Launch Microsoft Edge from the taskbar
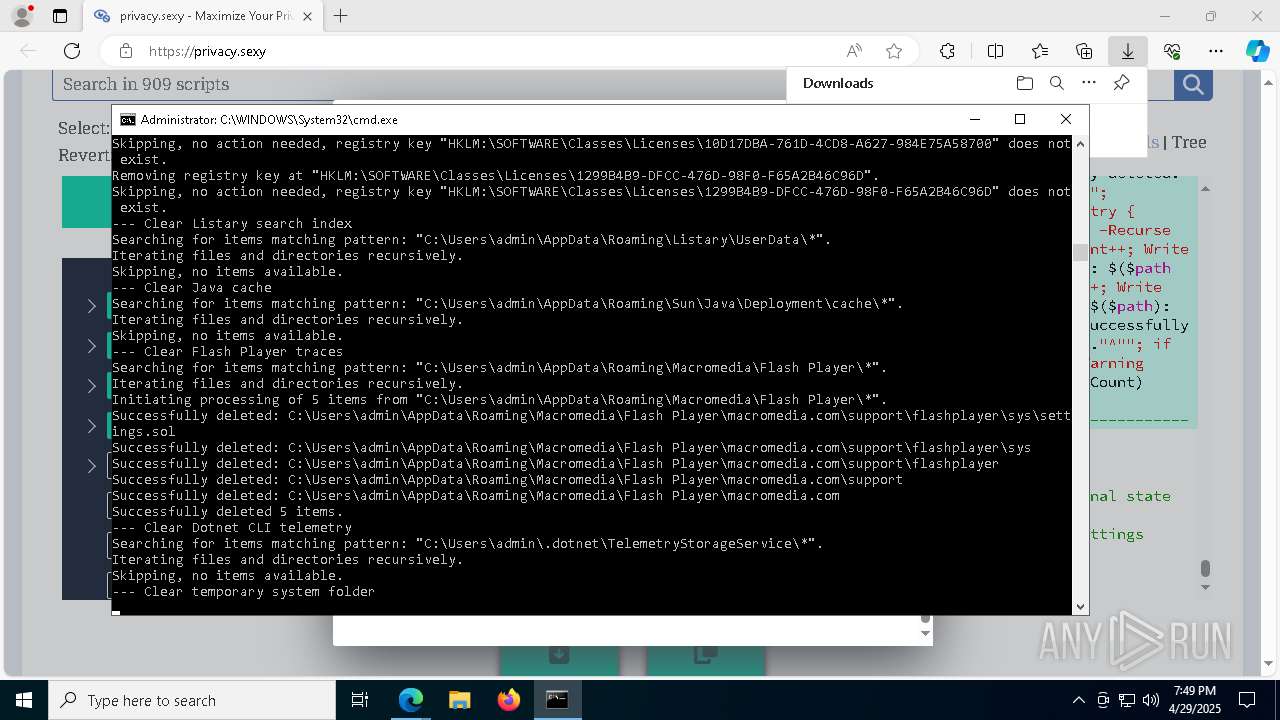 pos(411,700)
